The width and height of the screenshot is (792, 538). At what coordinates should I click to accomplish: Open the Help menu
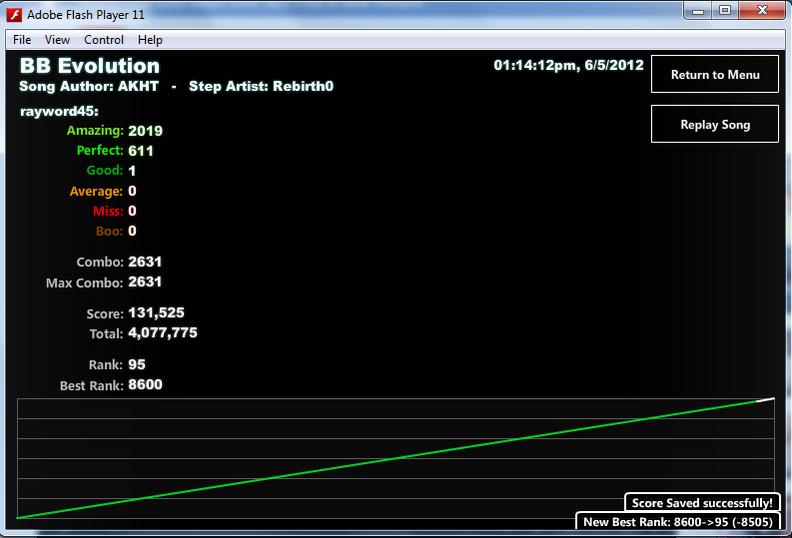(x=150, y=39)
